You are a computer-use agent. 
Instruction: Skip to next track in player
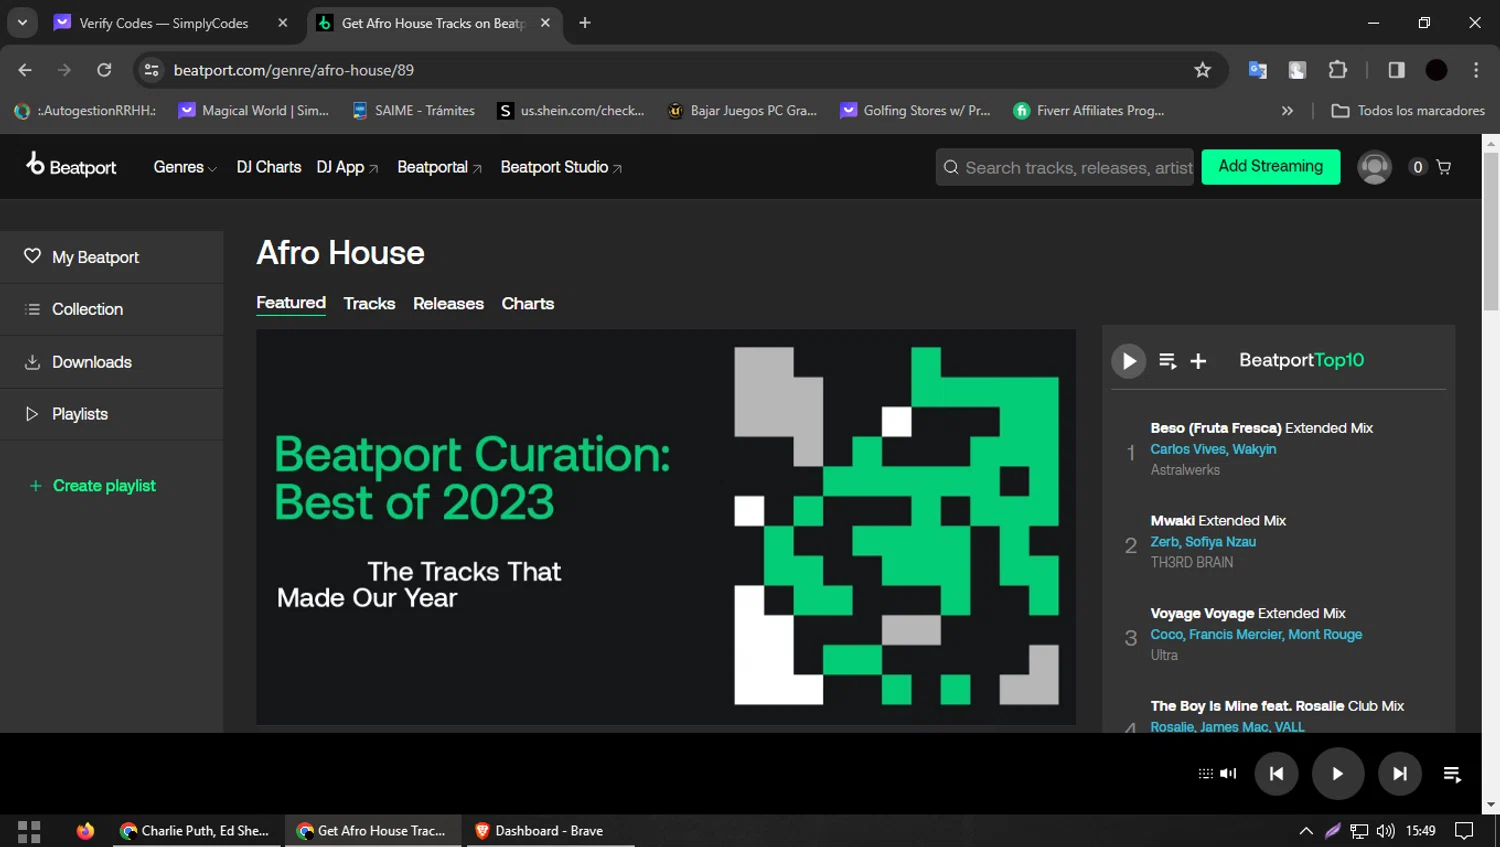pyautogui.click(x=1400, y=773)
